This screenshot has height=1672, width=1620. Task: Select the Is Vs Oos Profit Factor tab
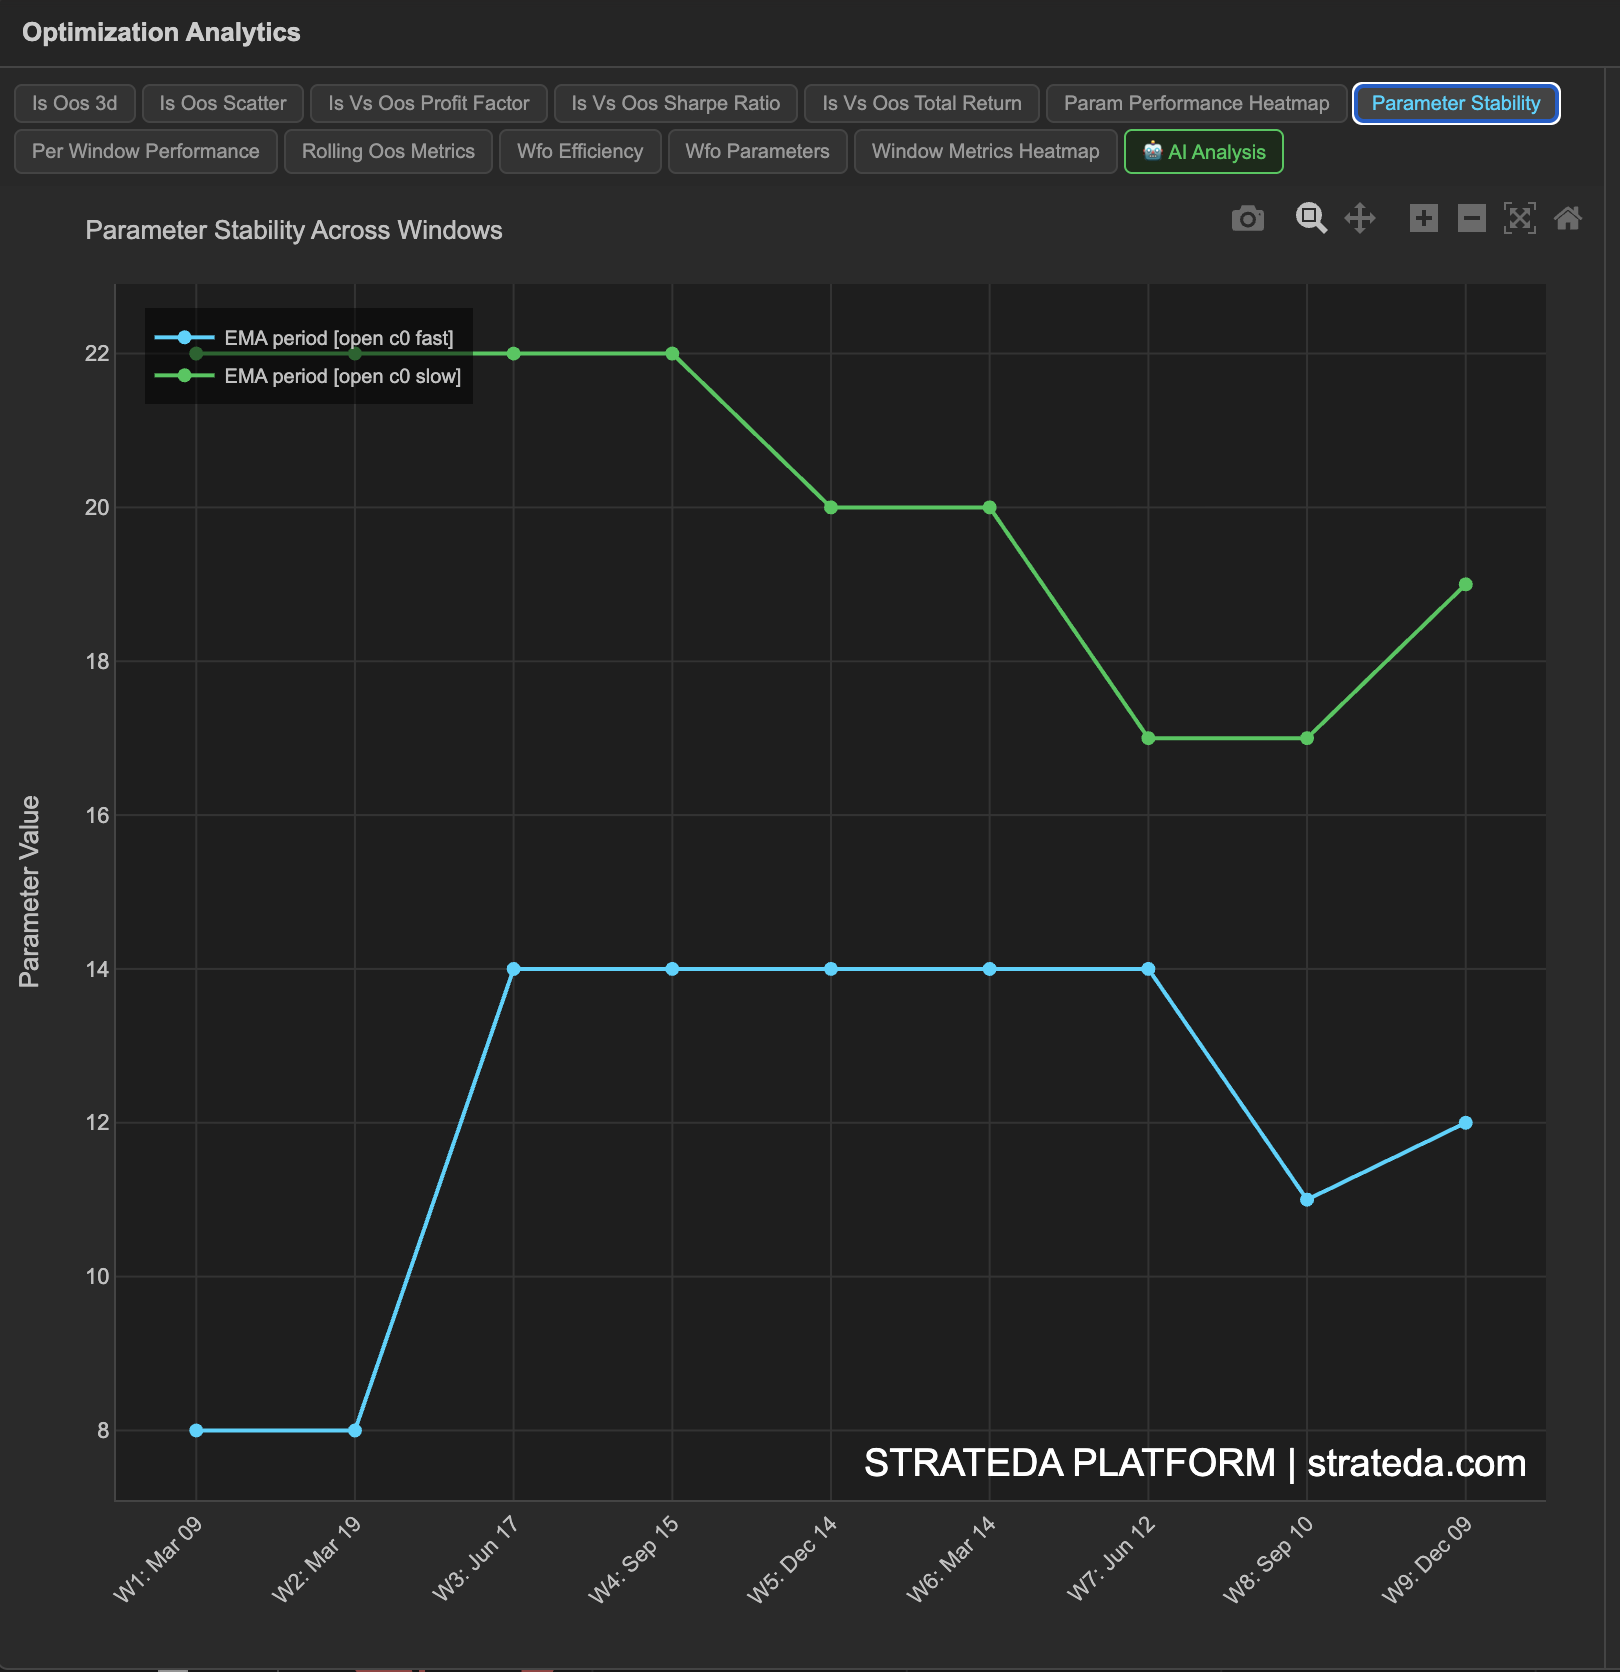tap(428, 103)
